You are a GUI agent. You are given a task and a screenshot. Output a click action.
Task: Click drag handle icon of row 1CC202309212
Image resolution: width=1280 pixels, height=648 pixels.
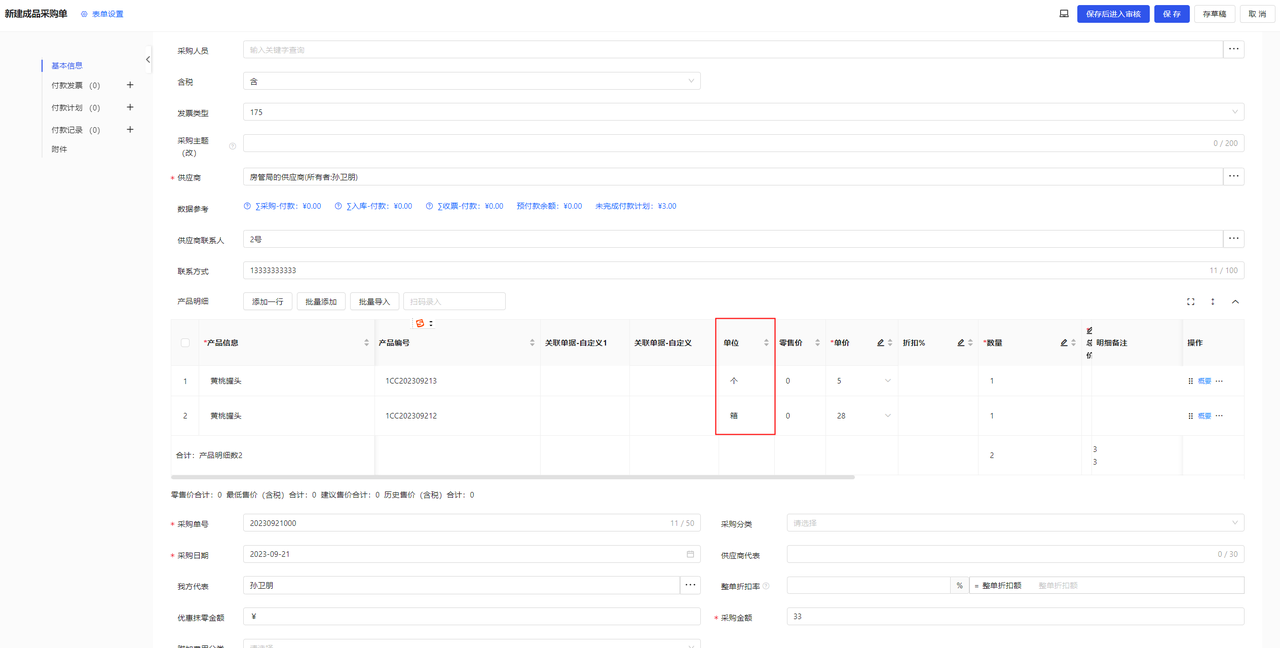pos(1191,416)
